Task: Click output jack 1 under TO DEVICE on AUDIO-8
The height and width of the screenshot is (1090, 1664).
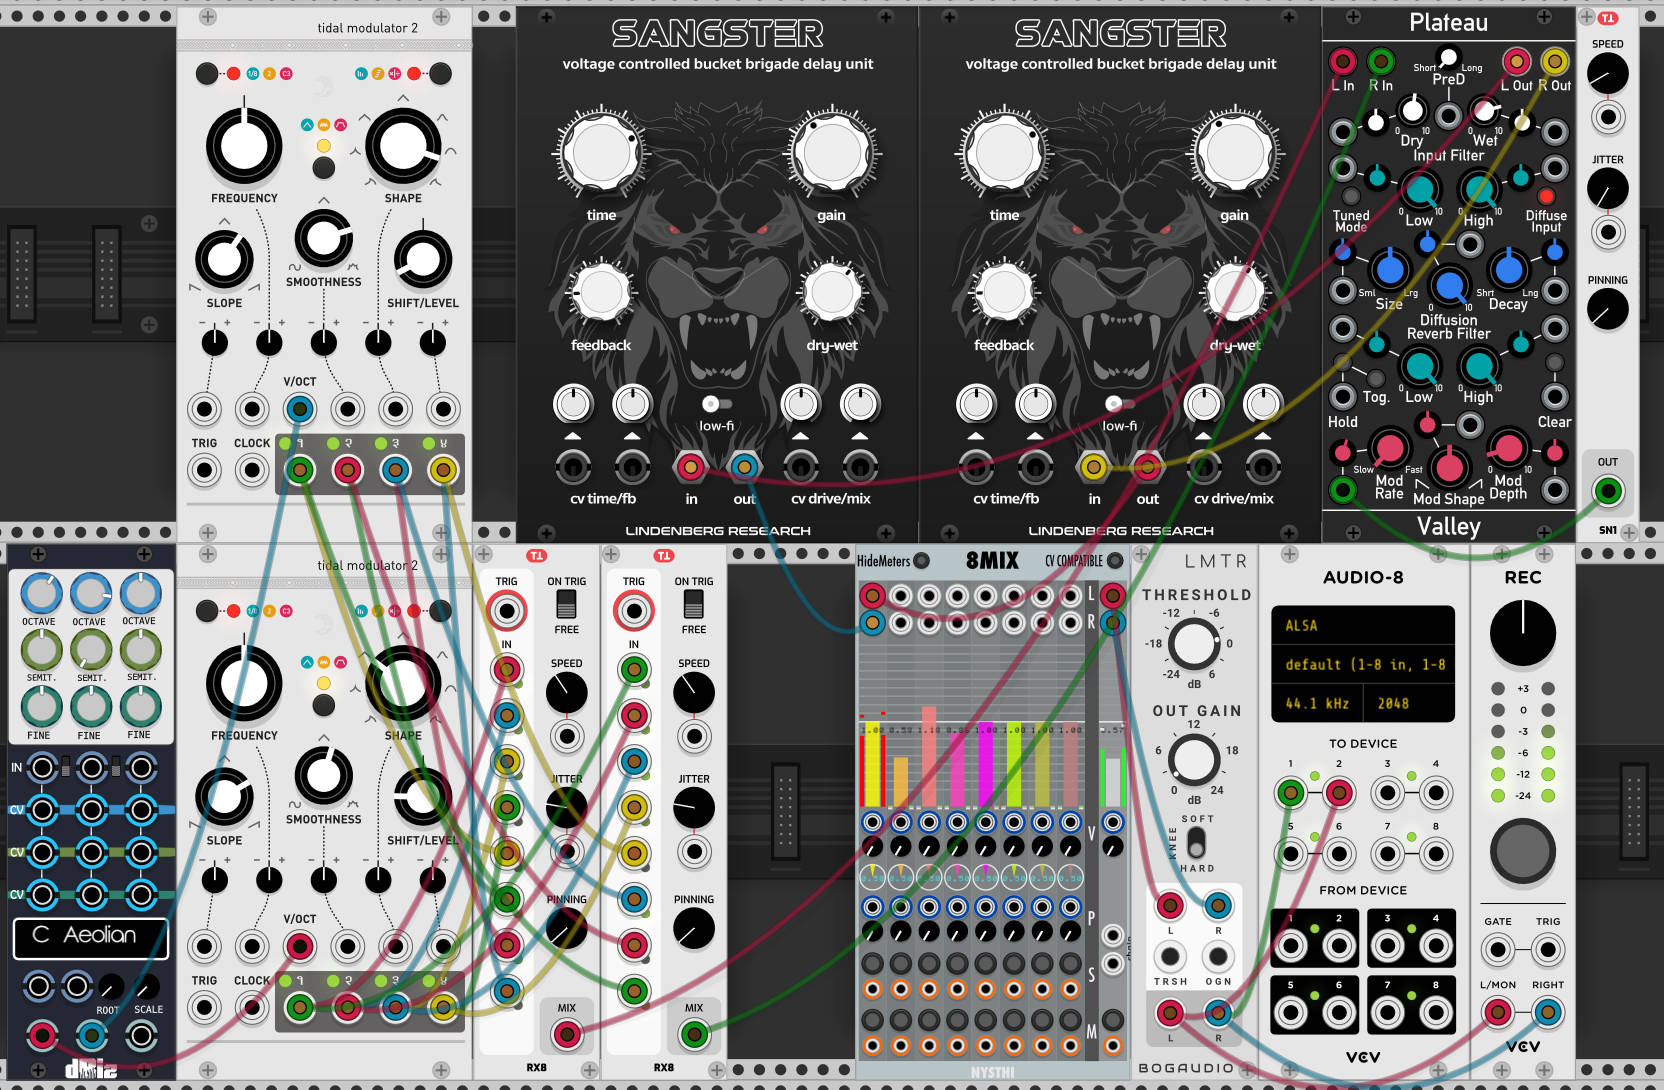Action: [1290, 794]
